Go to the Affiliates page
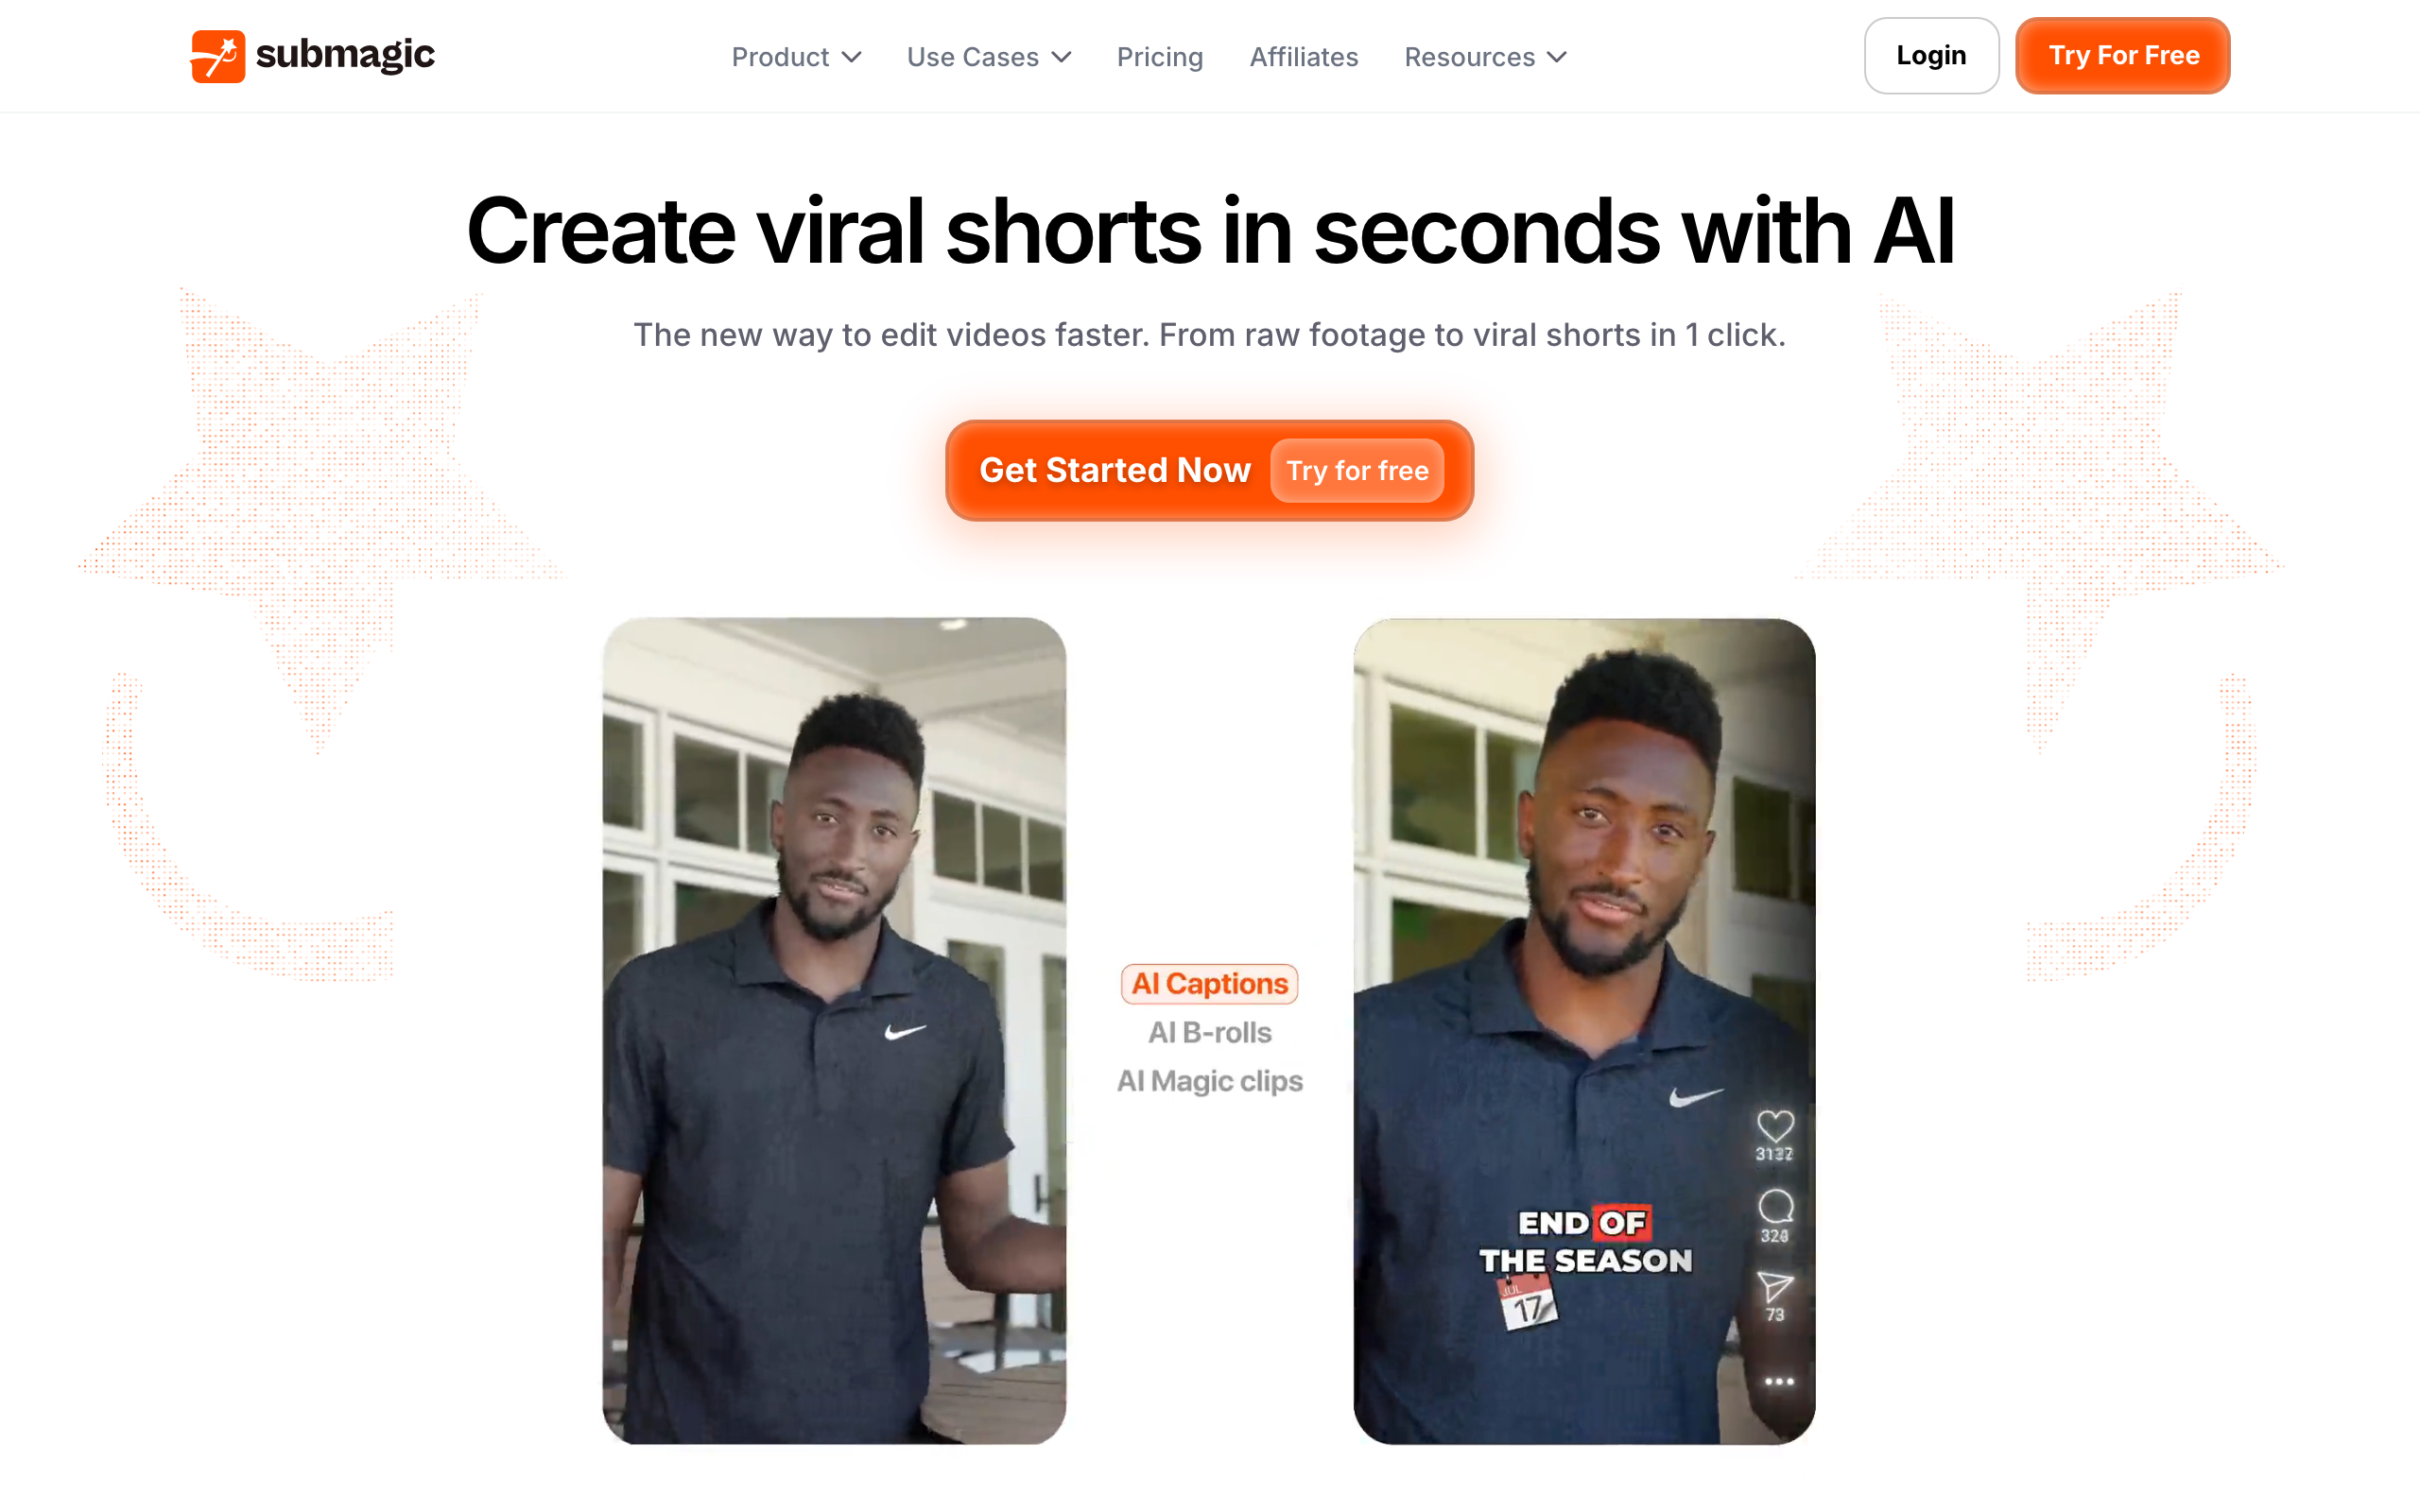 click(1303, 57)
